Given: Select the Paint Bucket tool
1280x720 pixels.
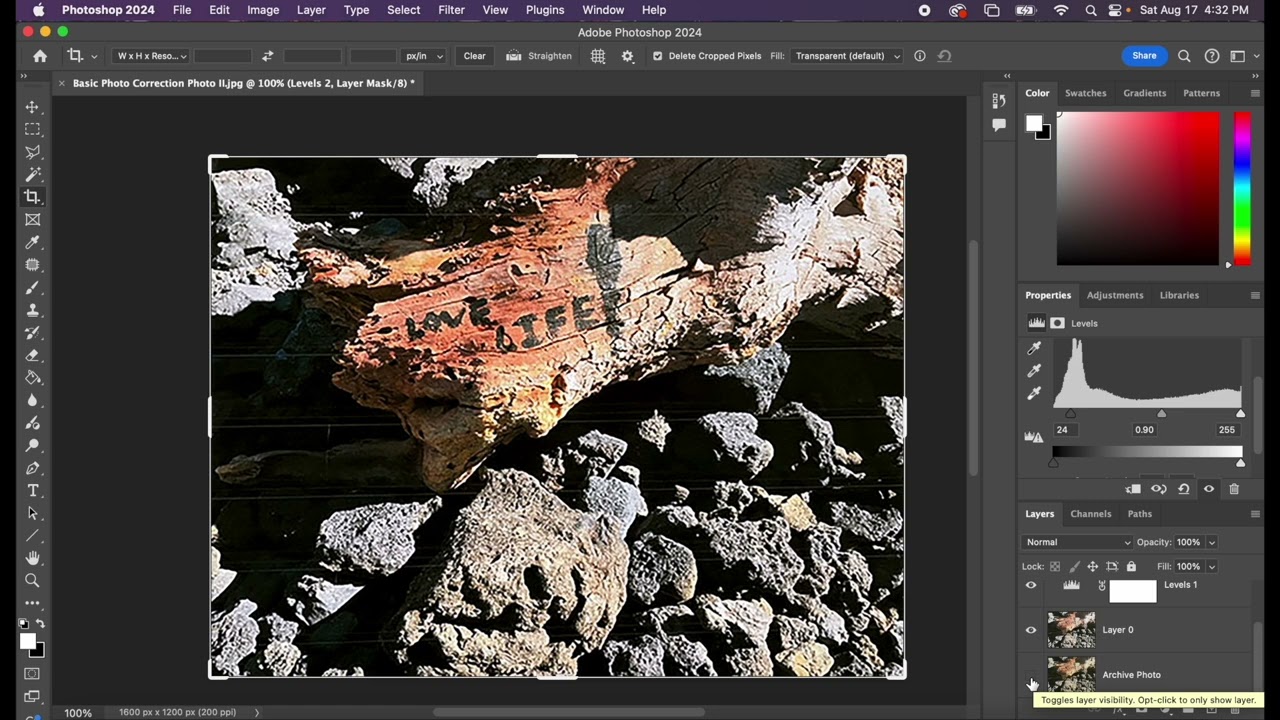Looking at the screenshot, I should [33, 378].
